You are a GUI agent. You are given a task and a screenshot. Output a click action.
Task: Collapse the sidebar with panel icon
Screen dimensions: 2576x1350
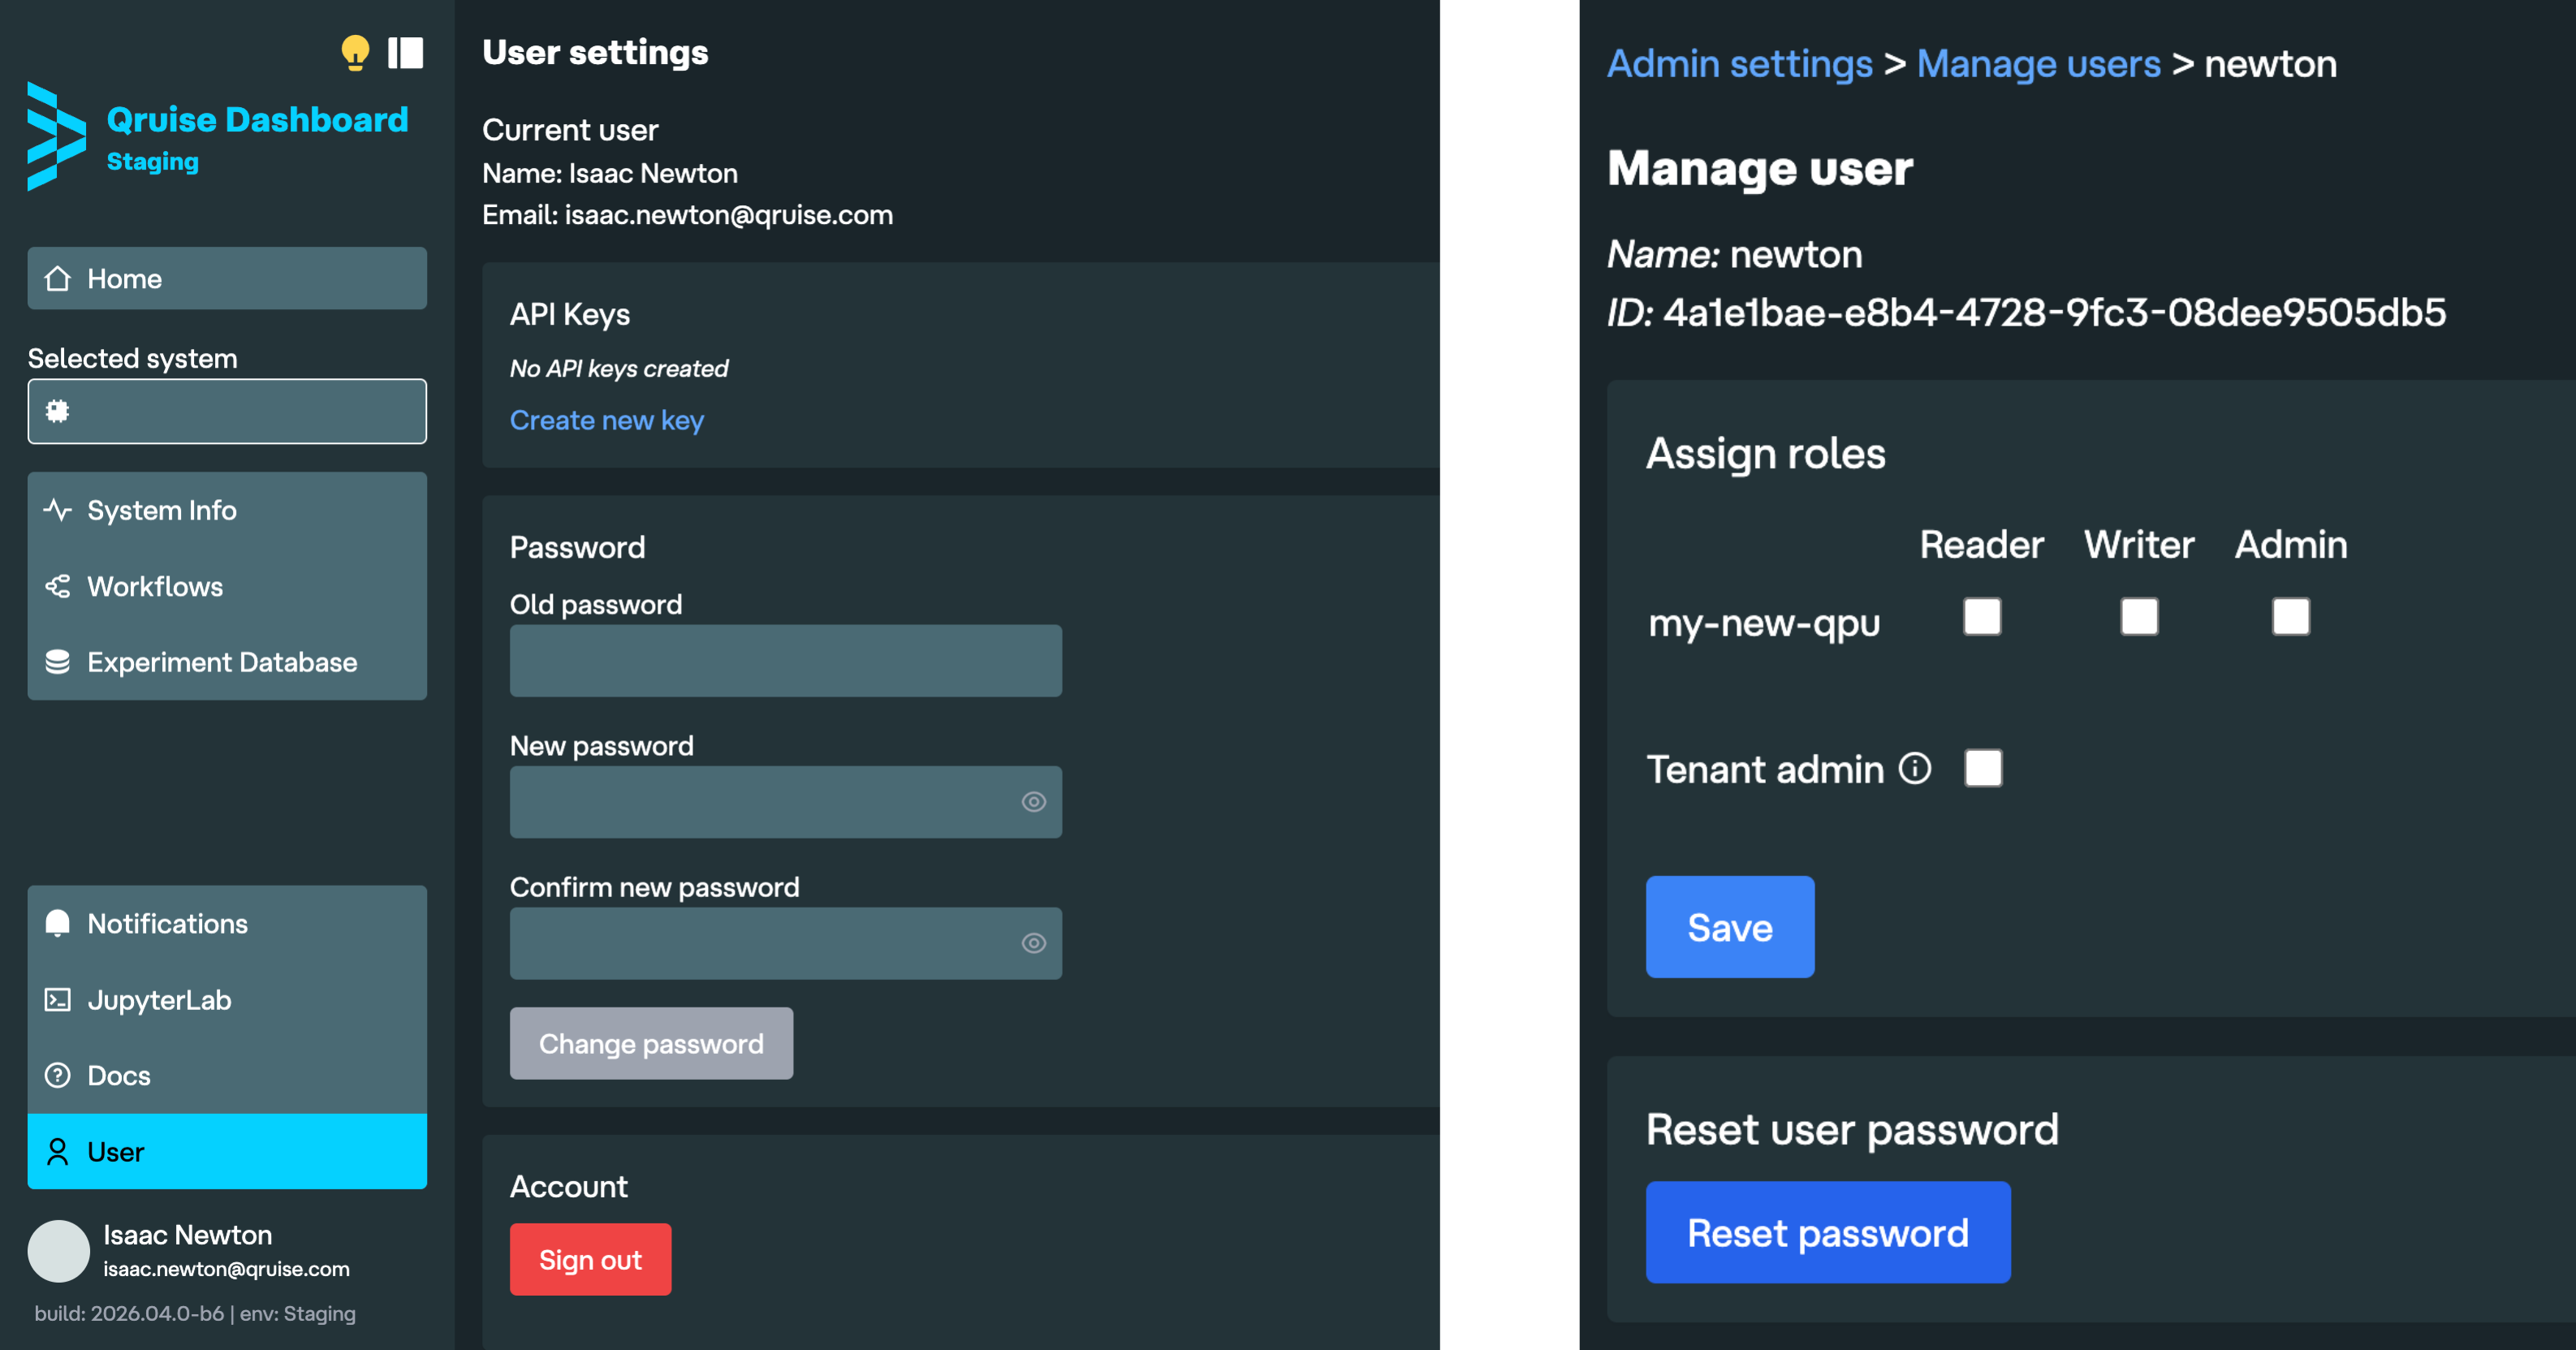pos(405,52)
